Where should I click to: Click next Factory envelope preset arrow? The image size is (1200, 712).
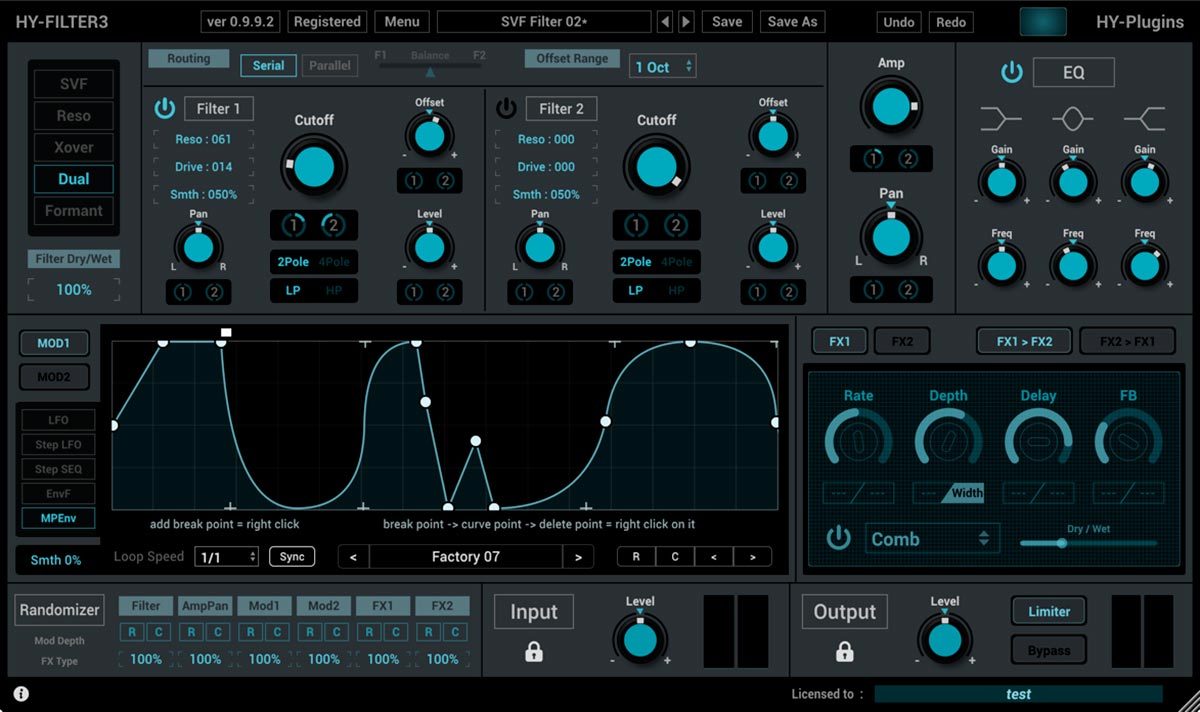point(578,557)
